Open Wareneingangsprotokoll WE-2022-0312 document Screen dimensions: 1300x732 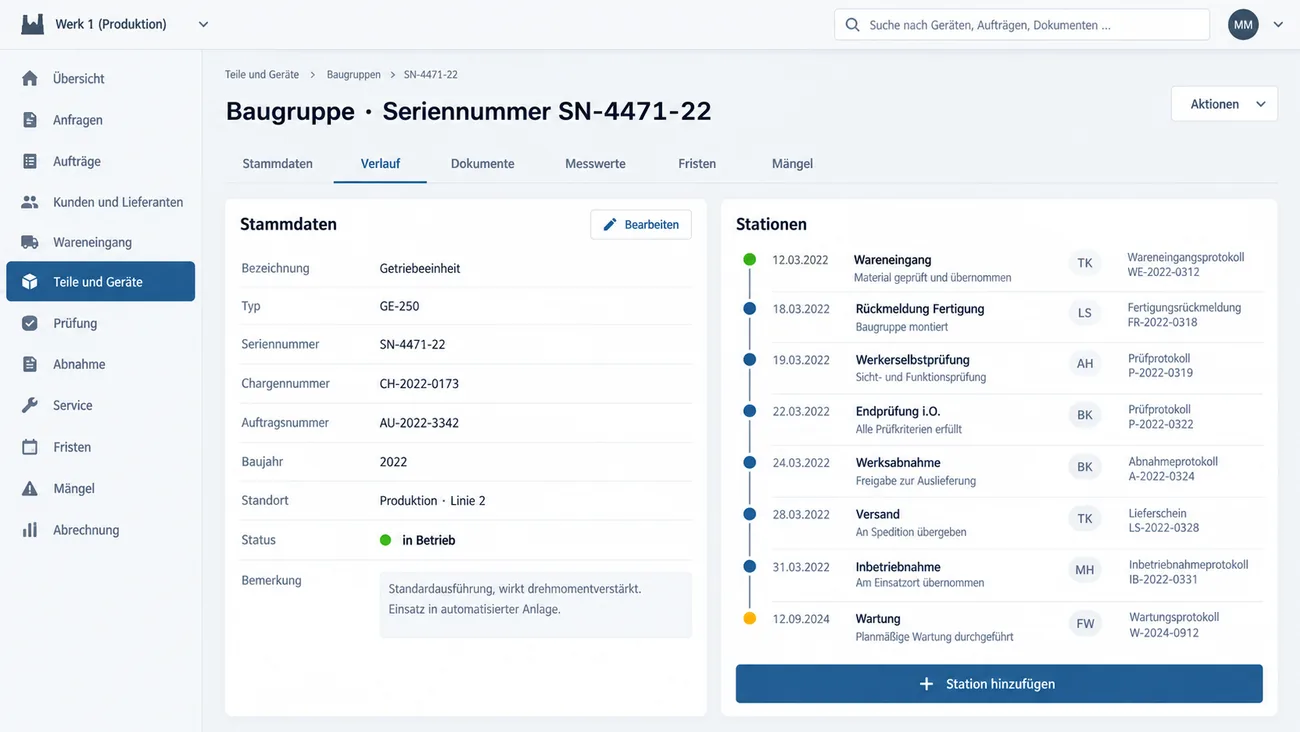pyautogui.click(x=1185, y=265)
